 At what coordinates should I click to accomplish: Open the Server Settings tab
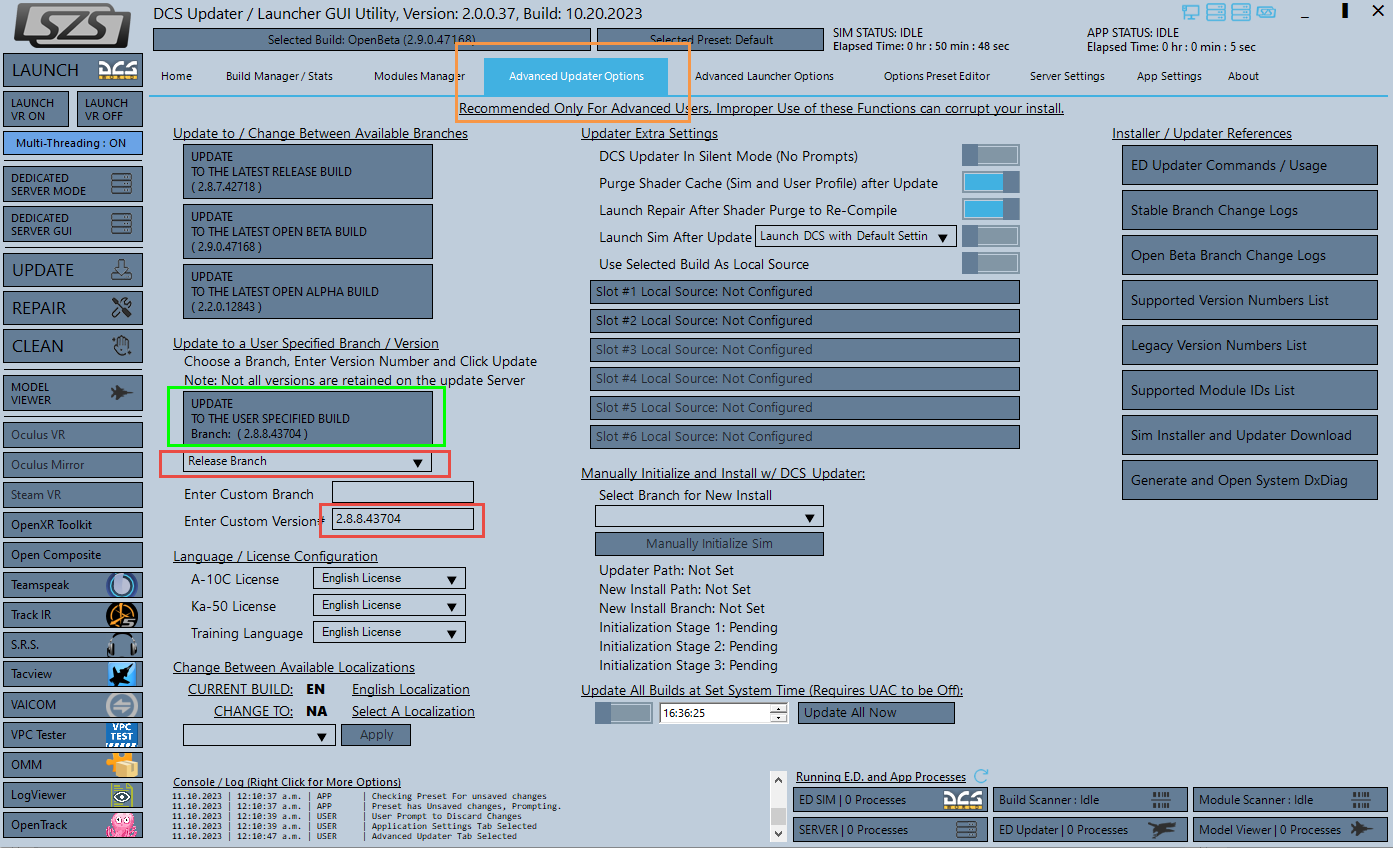(1067, 76)
